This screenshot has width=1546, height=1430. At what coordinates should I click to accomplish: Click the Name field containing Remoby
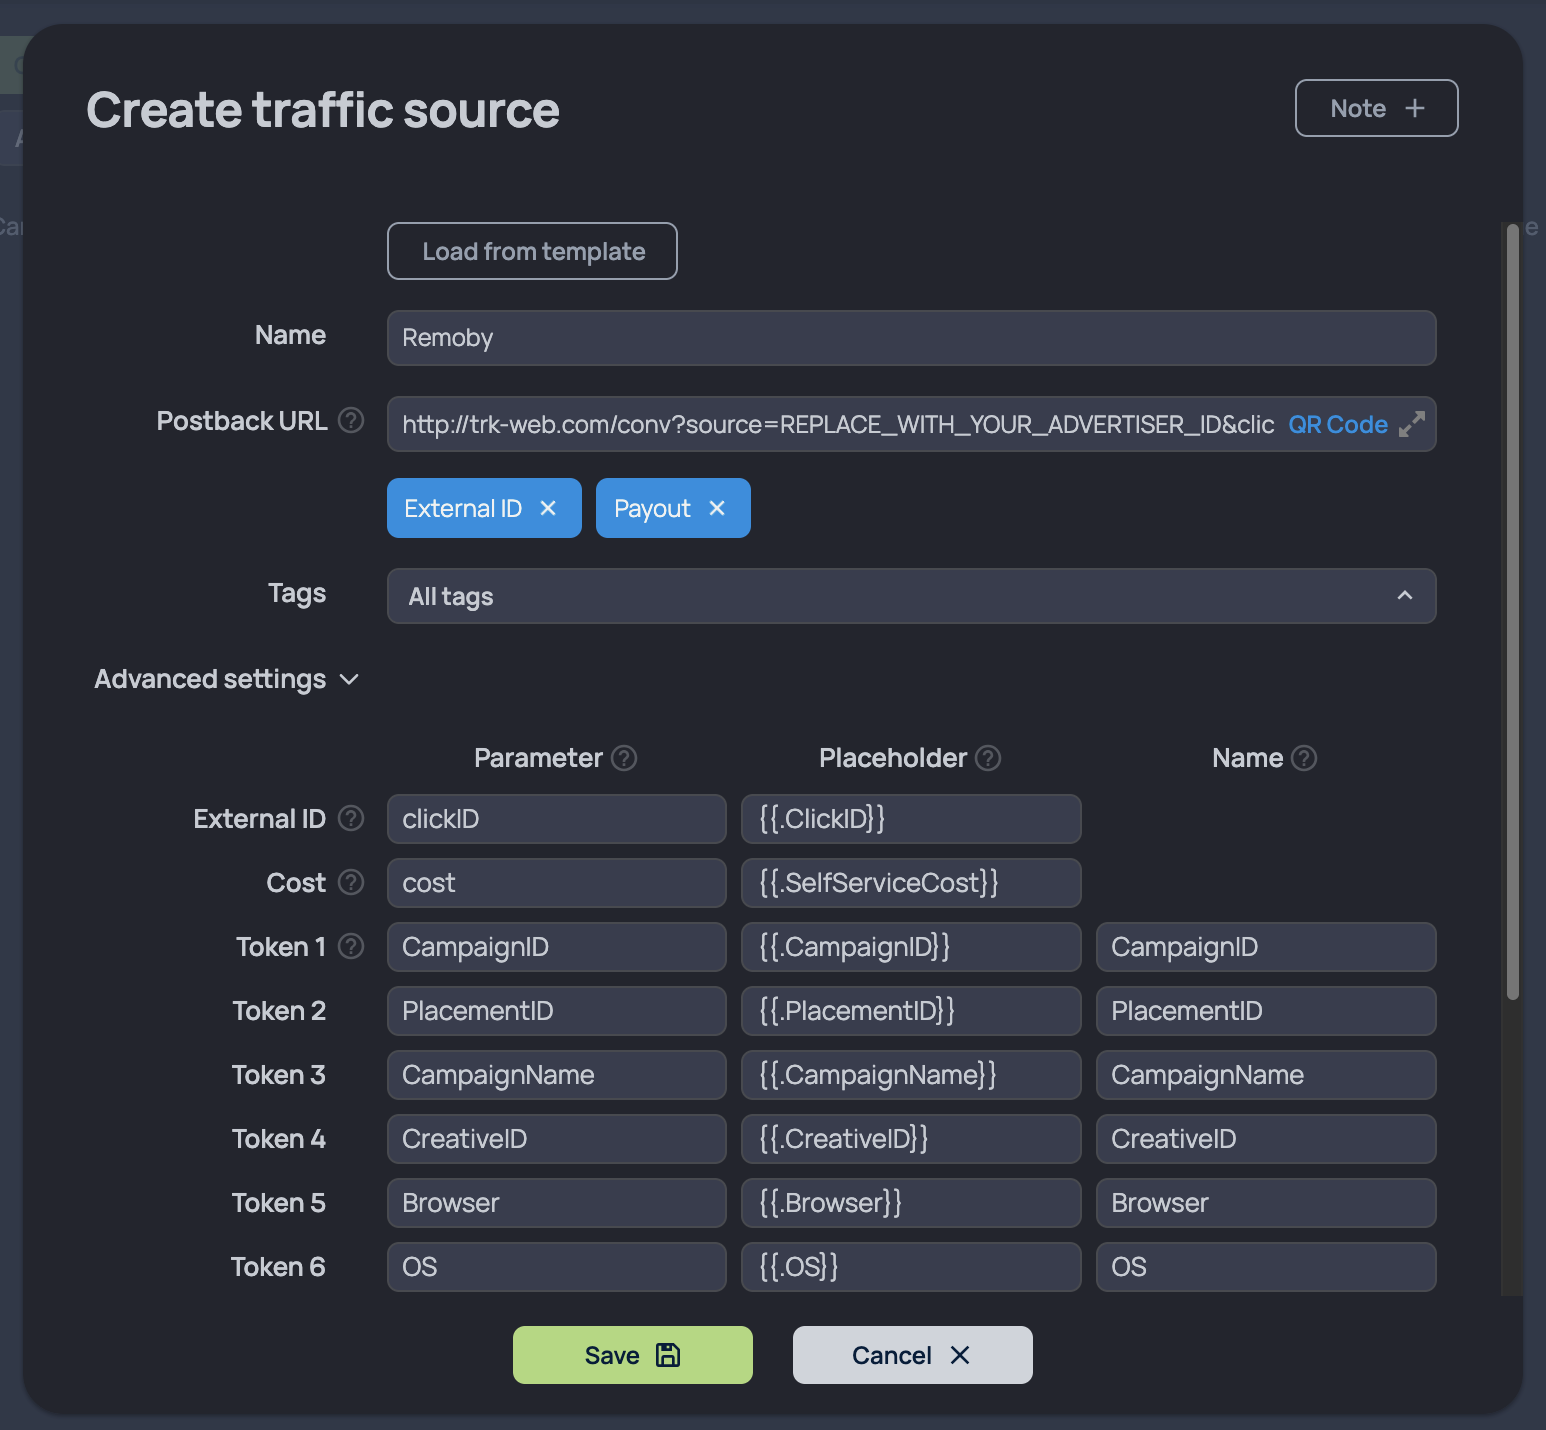point(911,338)
